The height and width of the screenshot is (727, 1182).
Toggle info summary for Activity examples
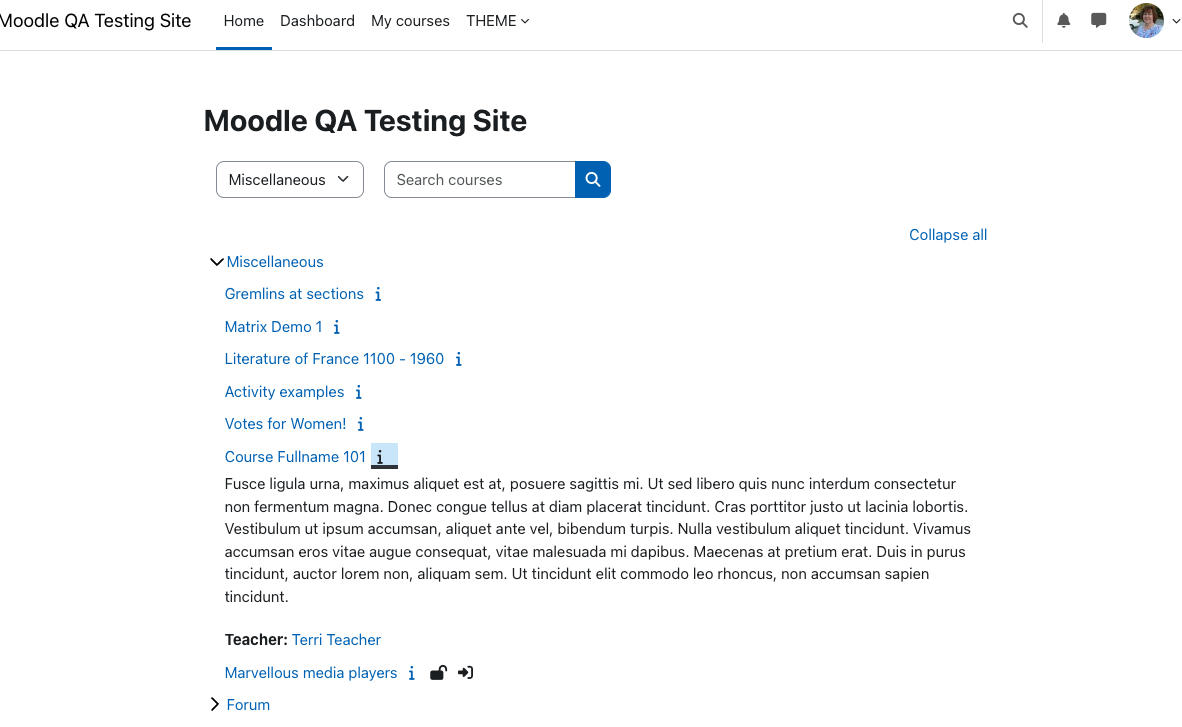click(x=359, y=392)
